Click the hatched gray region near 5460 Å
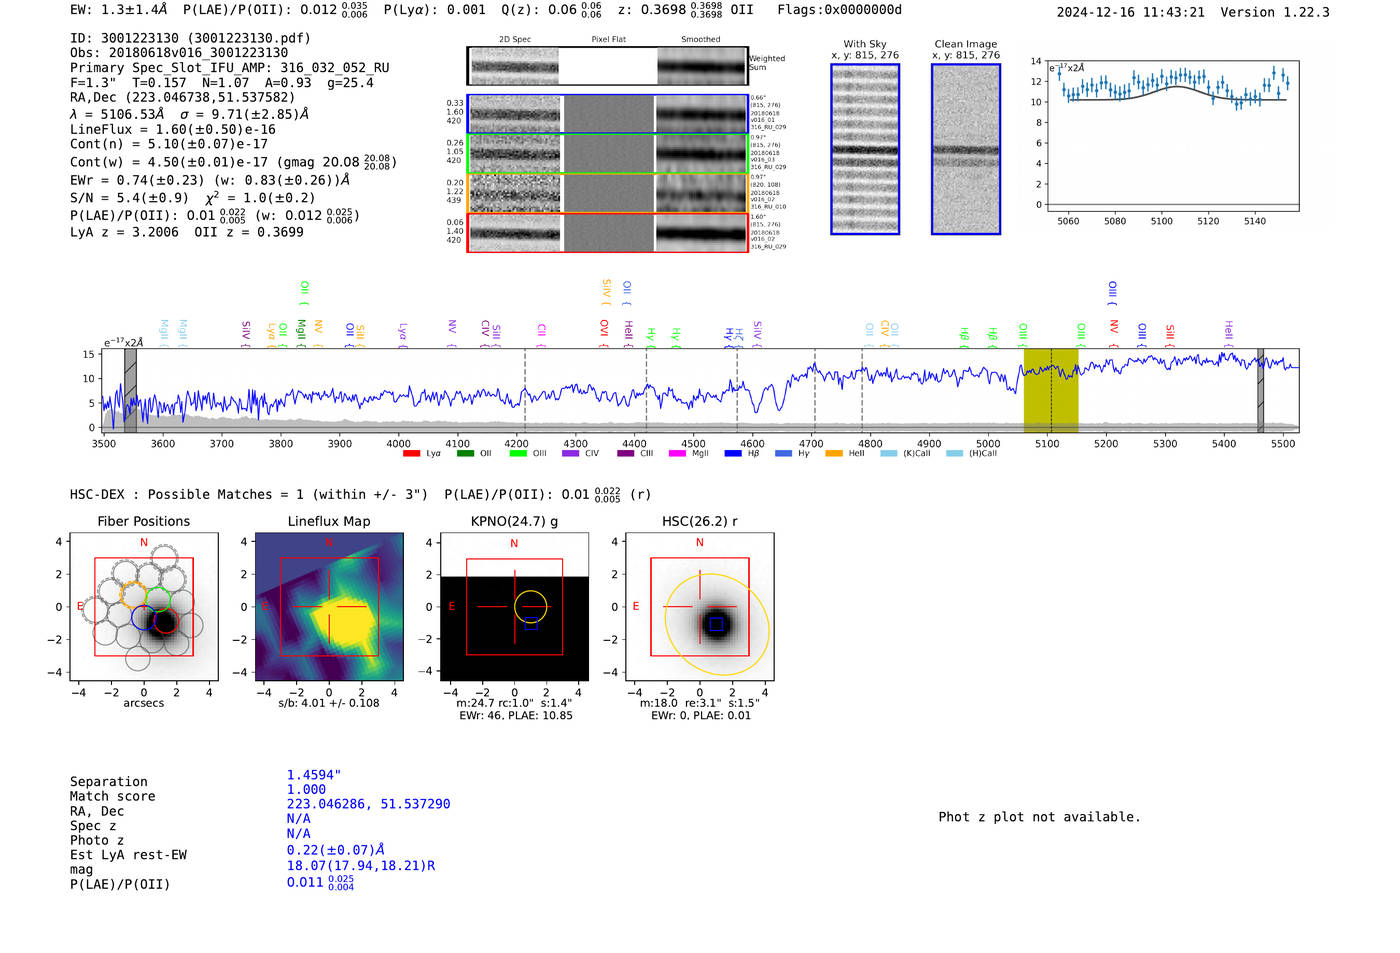Image resolution: width=1400 pixels, height=953 pixels. point(1260,390)
